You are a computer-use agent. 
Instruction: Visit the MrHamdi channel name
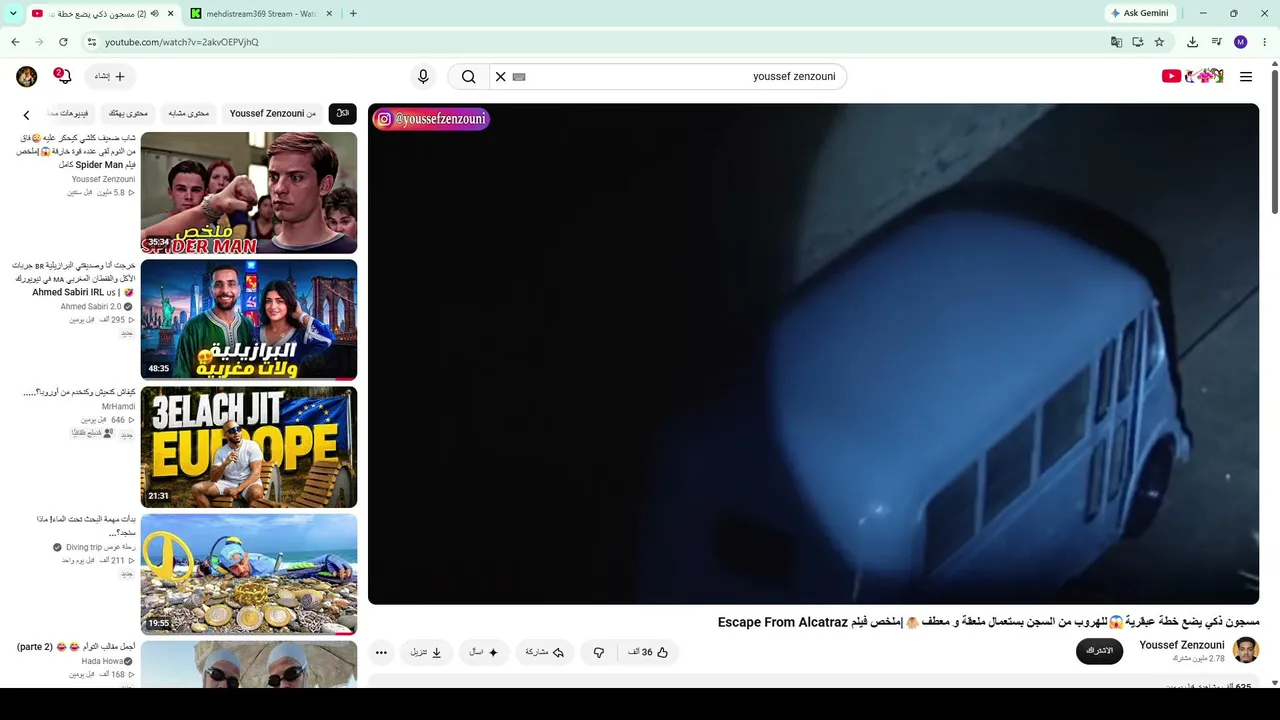tap(118, 407)
